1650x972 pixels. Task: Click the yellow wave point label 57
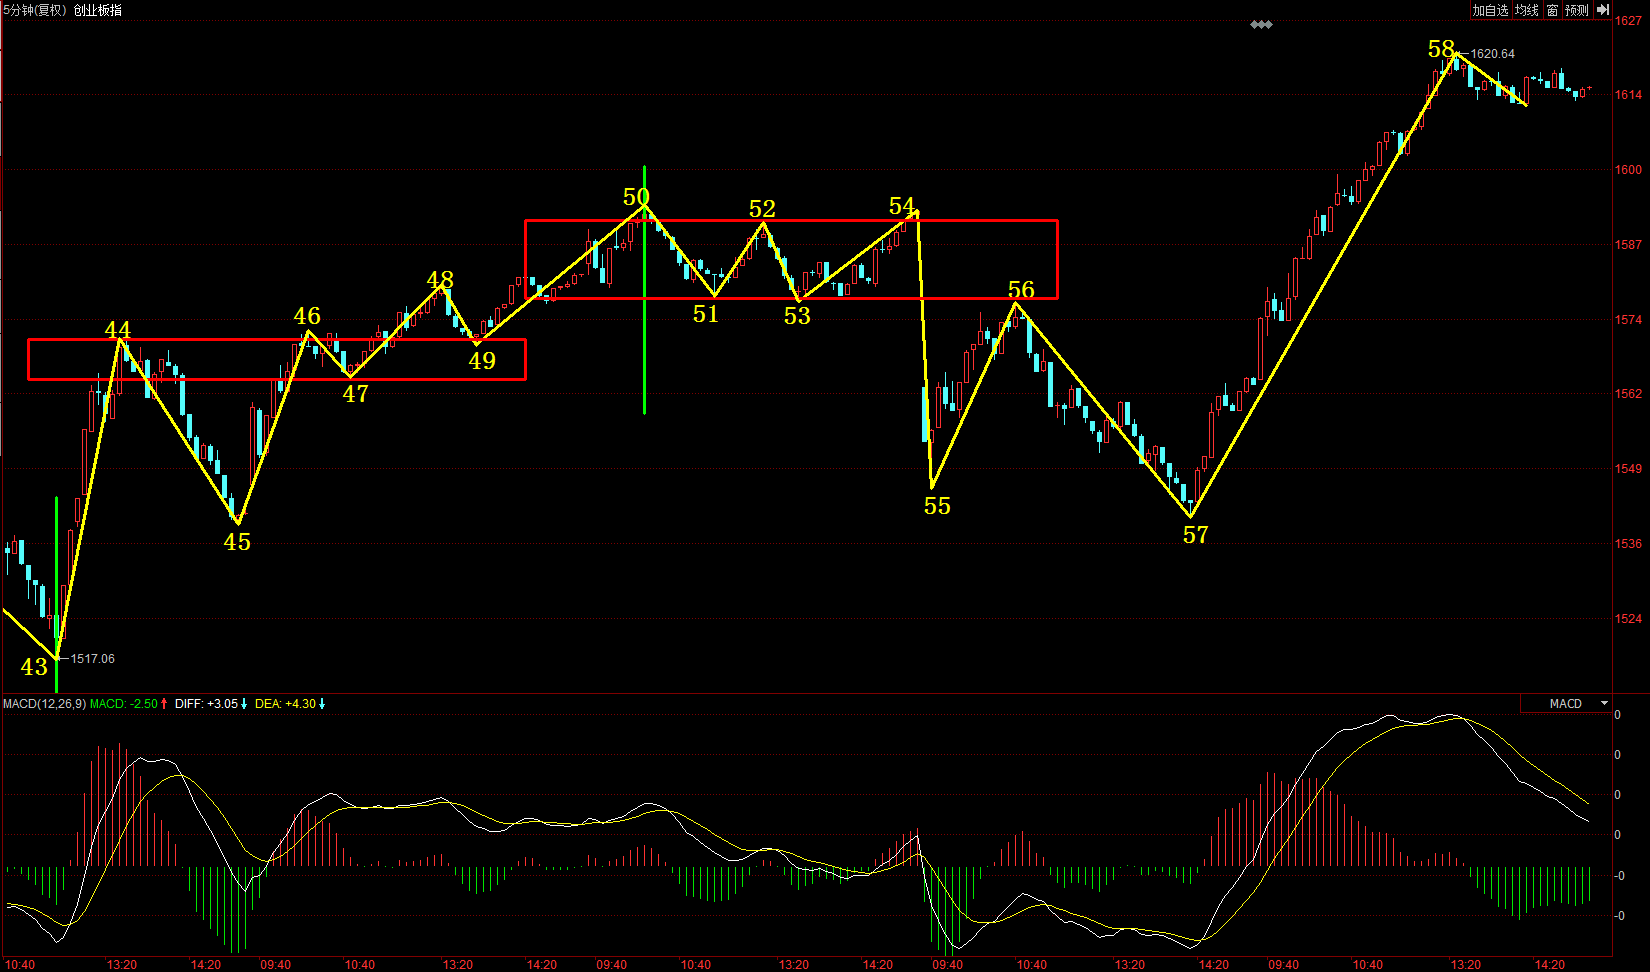pos(1196,535)
